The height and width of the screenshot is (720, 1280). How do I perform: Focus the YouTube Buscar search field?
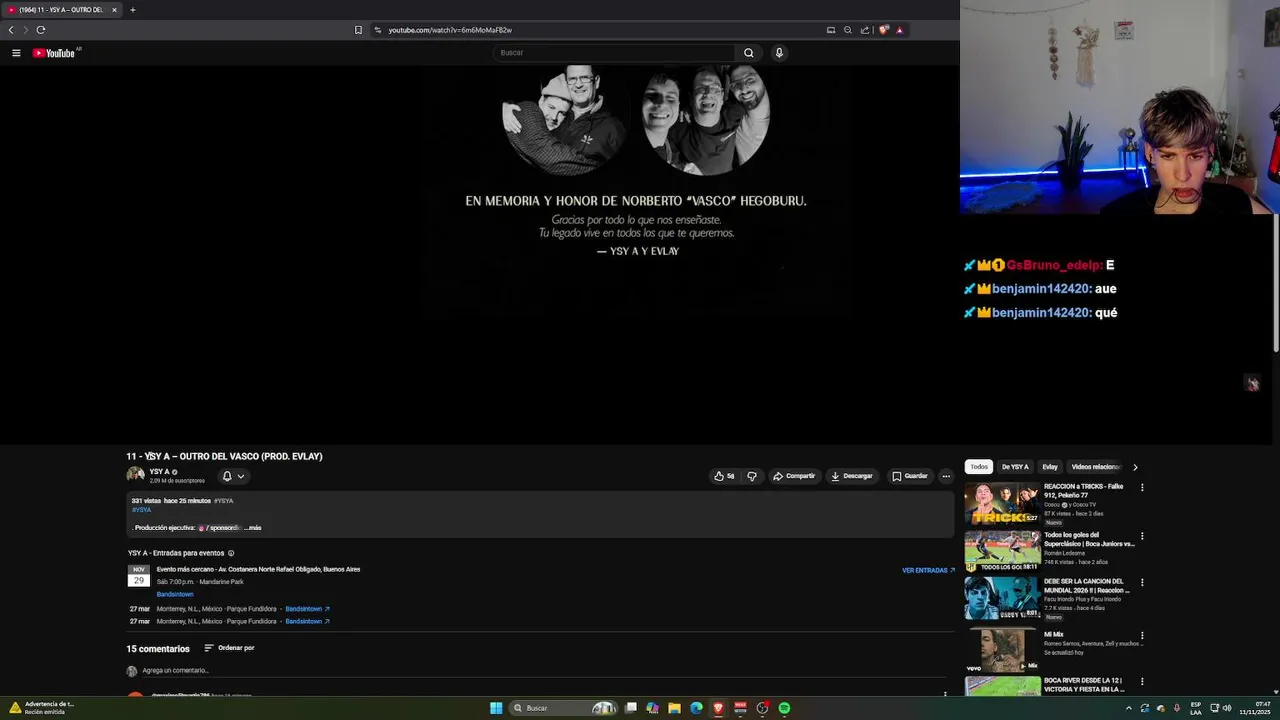pyautogui.click(x=614, y=53)
